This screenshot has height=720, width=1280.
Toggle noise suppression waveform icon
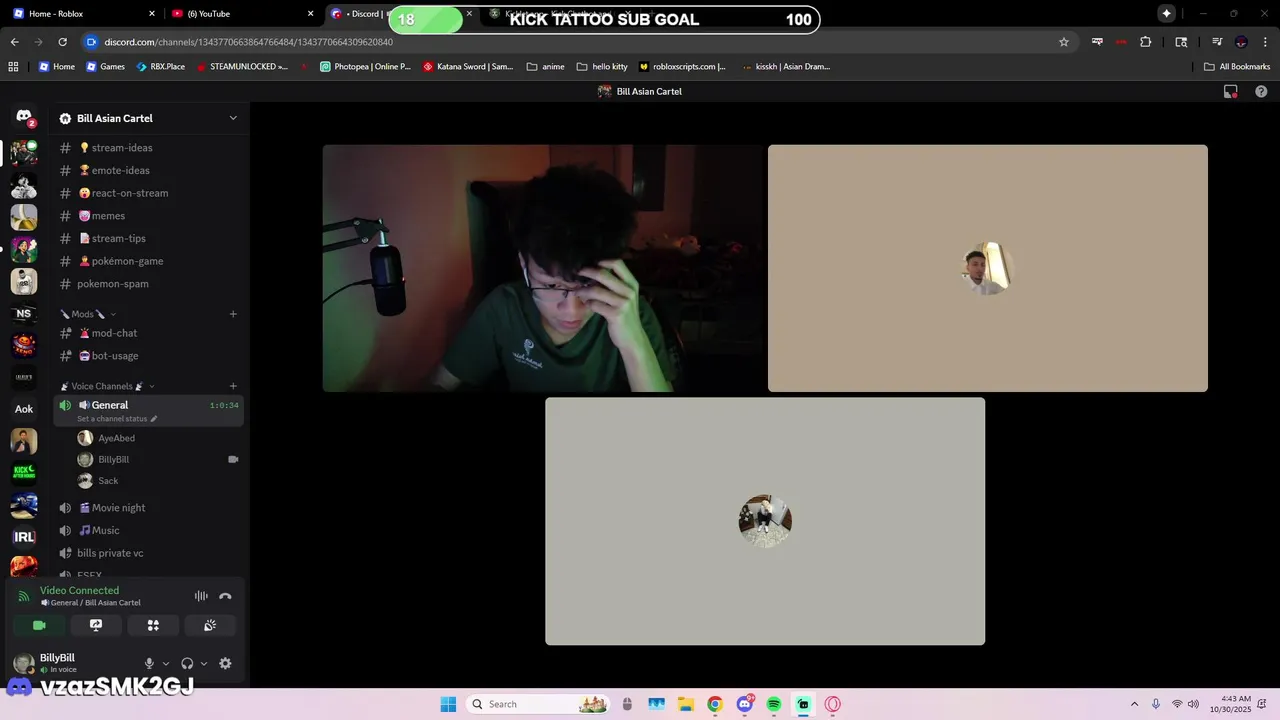coord(201,596)
